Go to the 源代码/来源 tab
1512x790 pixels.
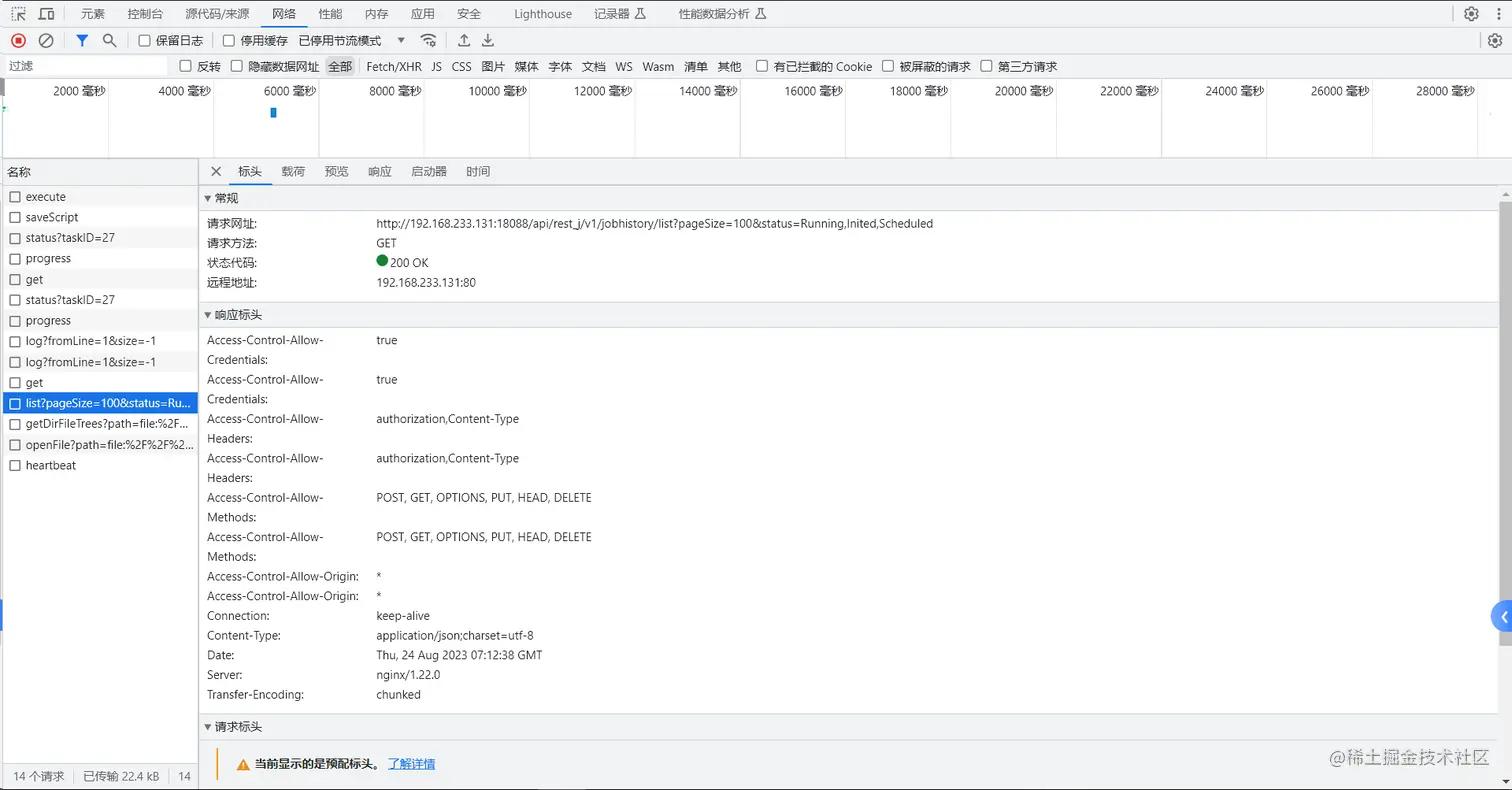pyautogui.click(x=215, y=14)
